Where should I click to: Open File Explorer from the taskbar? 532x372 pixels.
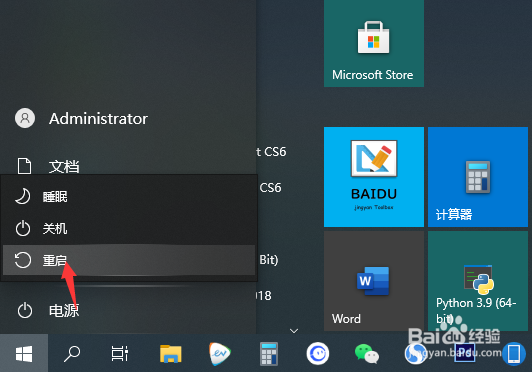(x=171, y=353)
